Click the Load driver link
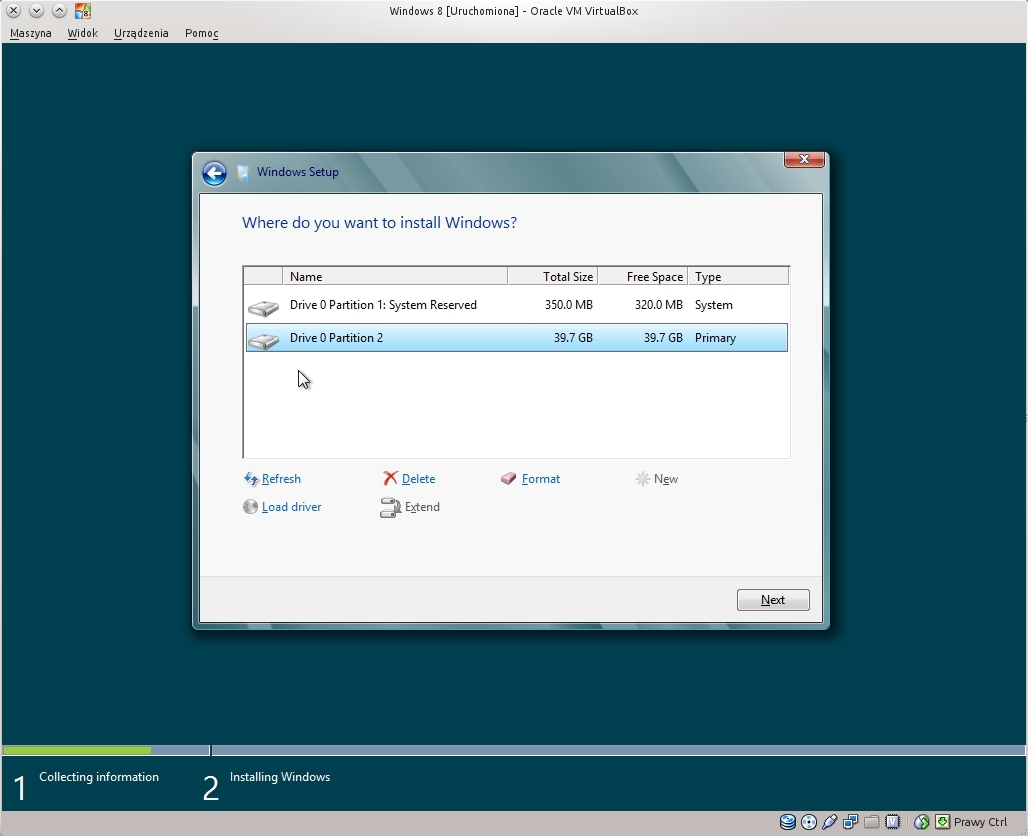Image resolution: width=1028 pixels, height=836 pixels. click(292, 507)
